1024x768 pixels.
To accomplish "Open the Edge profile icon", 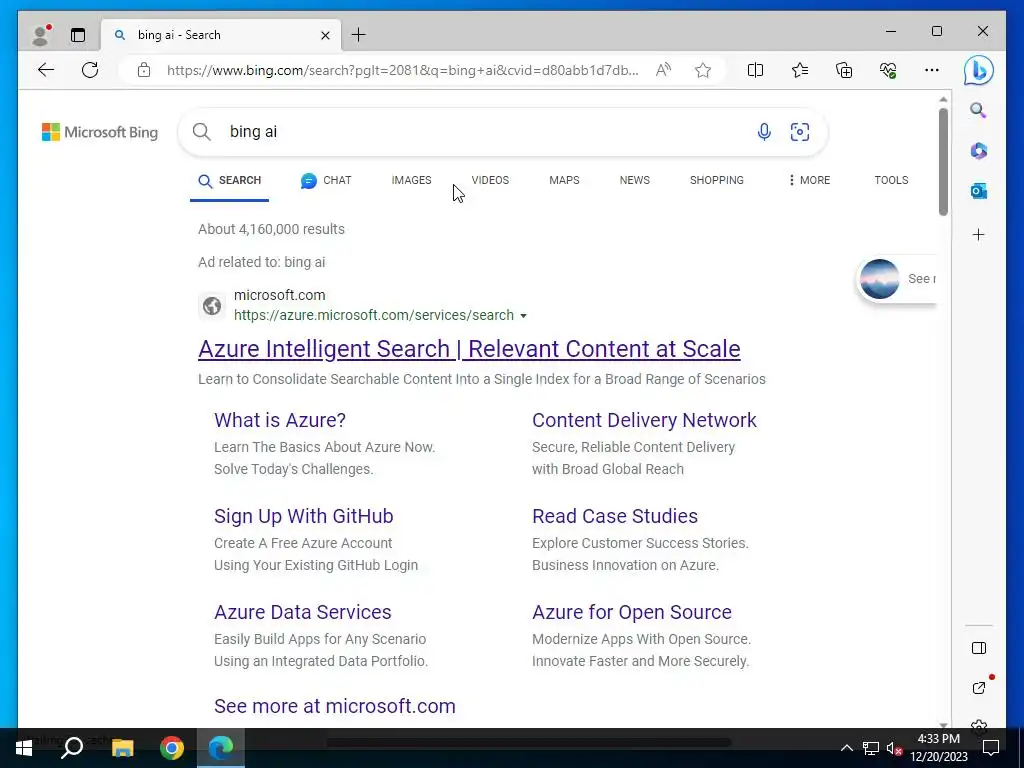I will point(40,35).
